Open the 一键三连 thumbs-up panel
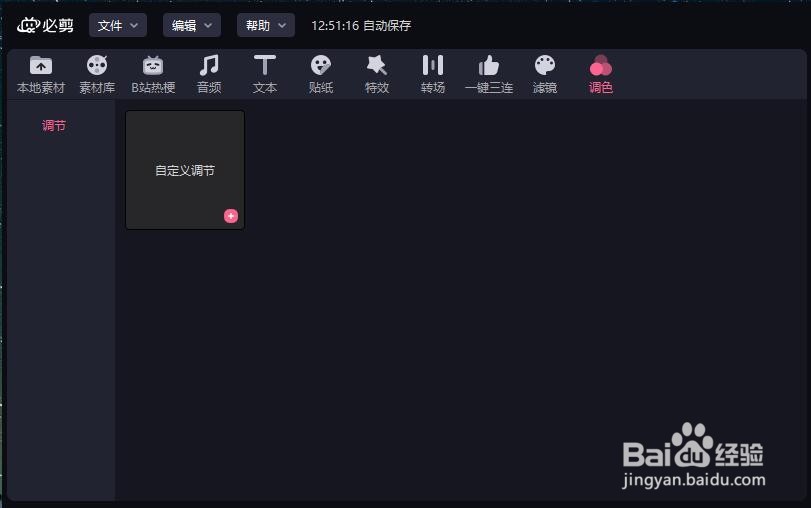The width and height of the screenshot is (811, 508). point(489,74)
